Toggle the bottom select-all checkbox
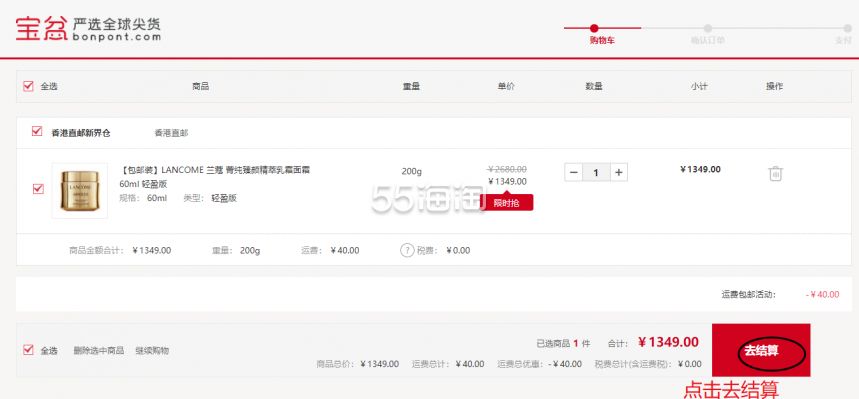 28,350
